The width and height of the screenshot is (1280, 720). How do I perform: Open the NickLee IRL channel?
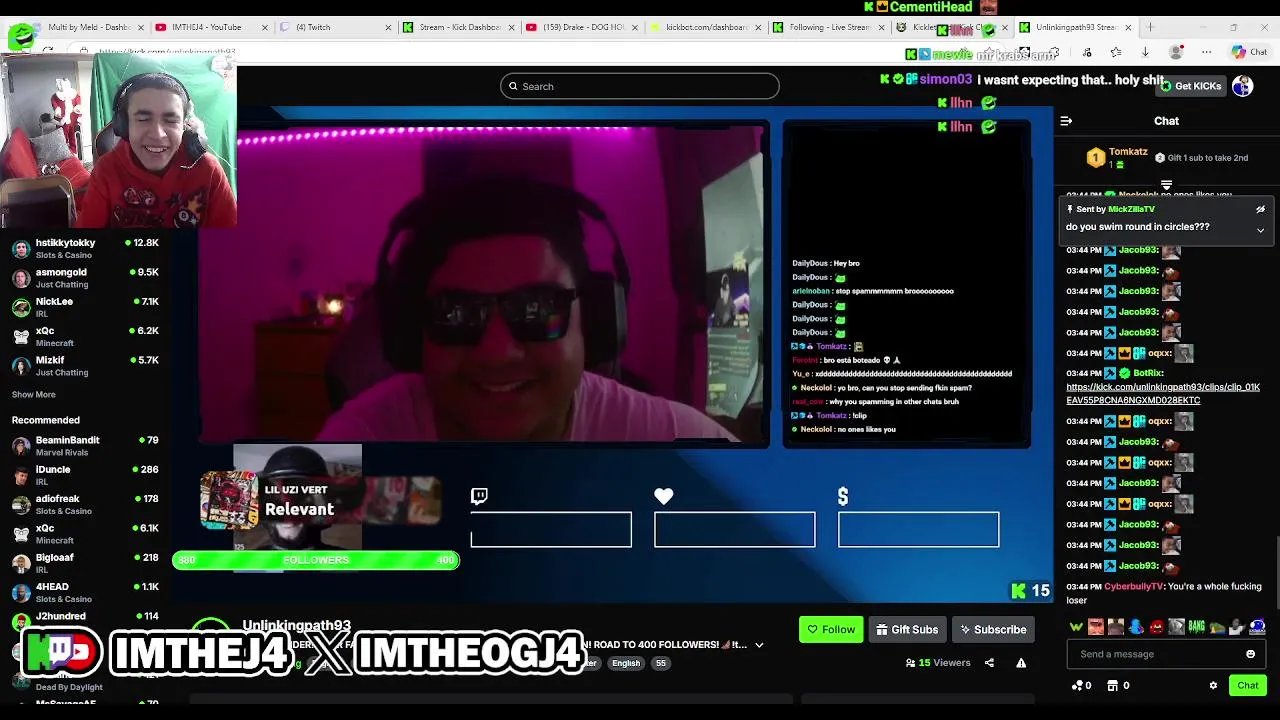point(85,308)
